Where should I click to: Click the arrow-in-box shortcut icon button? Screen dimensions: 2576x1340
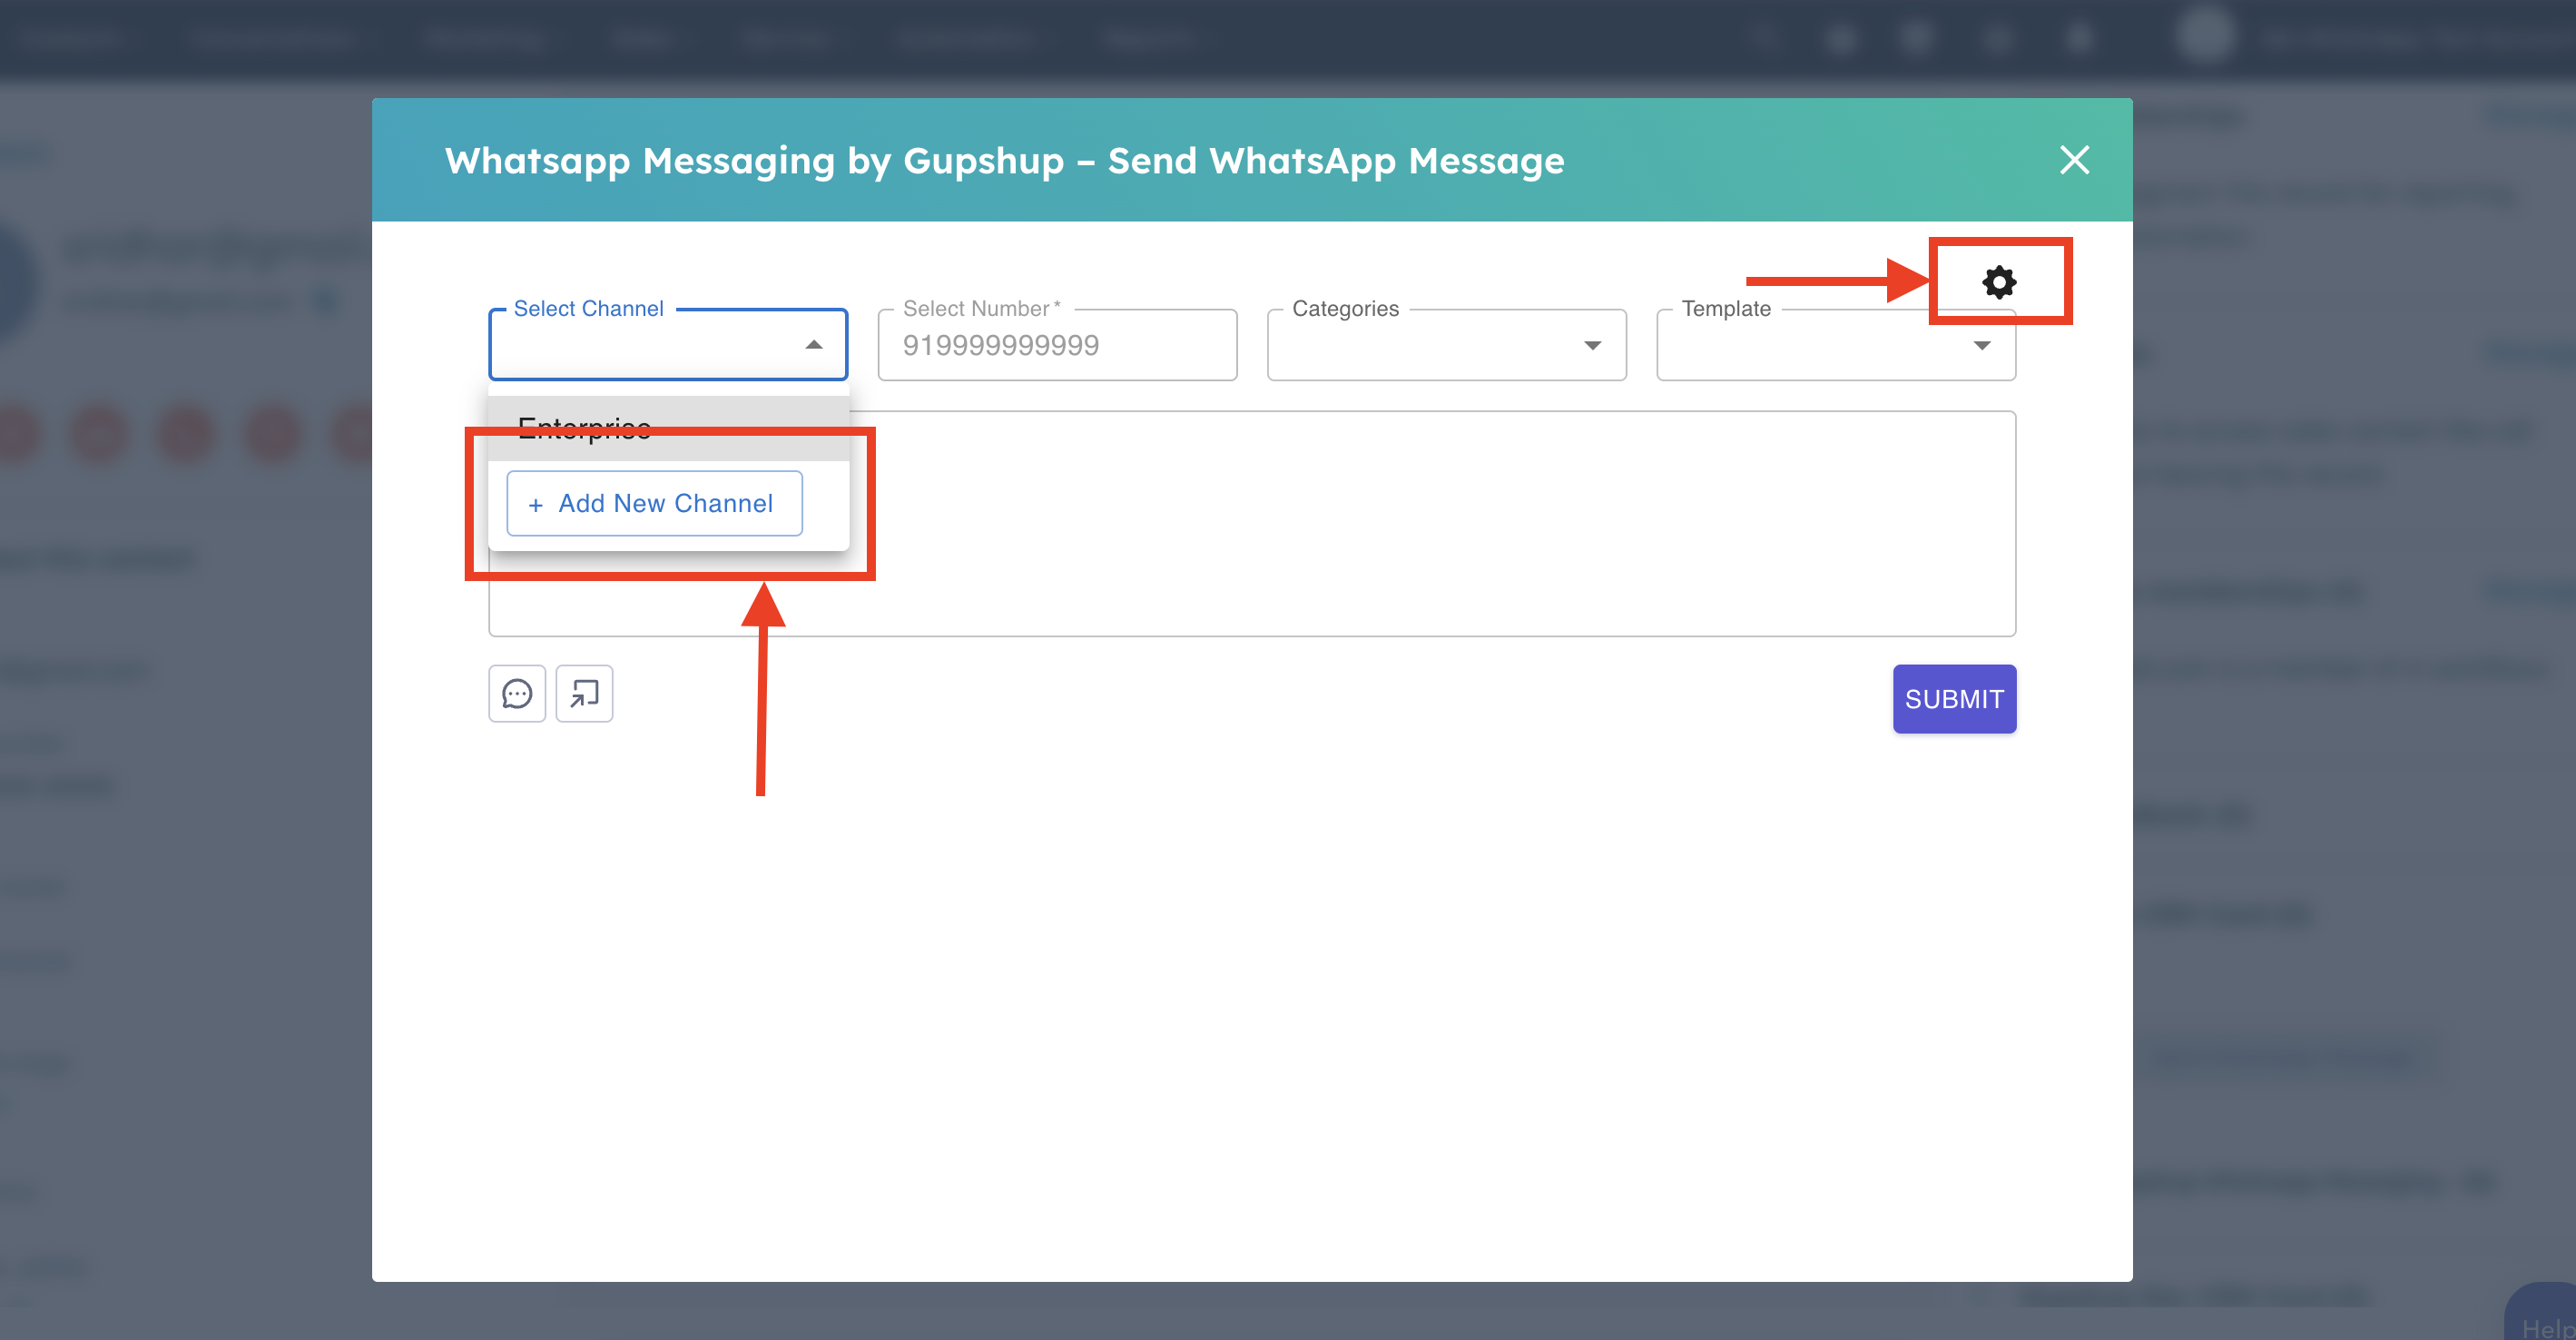584,694
